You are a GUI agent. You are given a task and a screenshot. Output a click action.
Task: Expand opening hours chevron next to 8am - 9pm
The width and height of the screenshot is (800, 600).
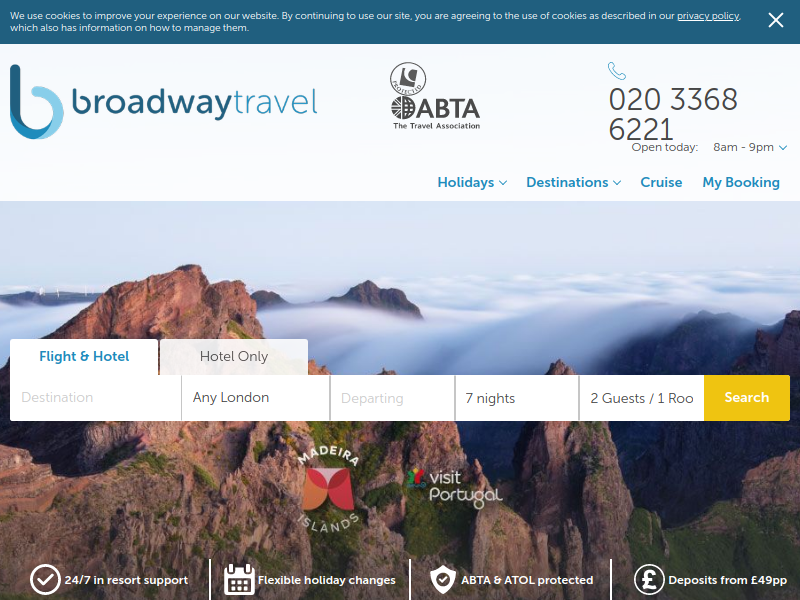pos(783,147)
